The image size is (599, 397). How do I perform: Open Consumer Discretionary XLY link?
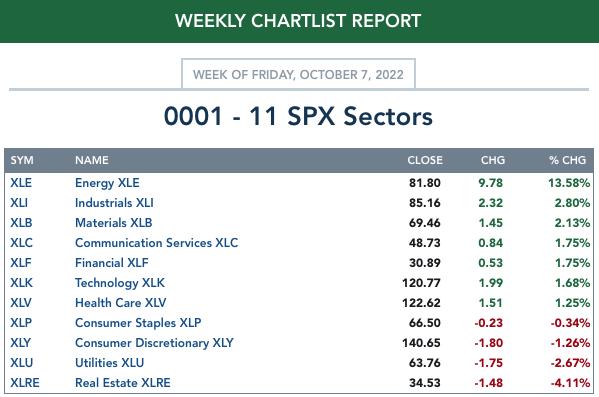[154, 343]
